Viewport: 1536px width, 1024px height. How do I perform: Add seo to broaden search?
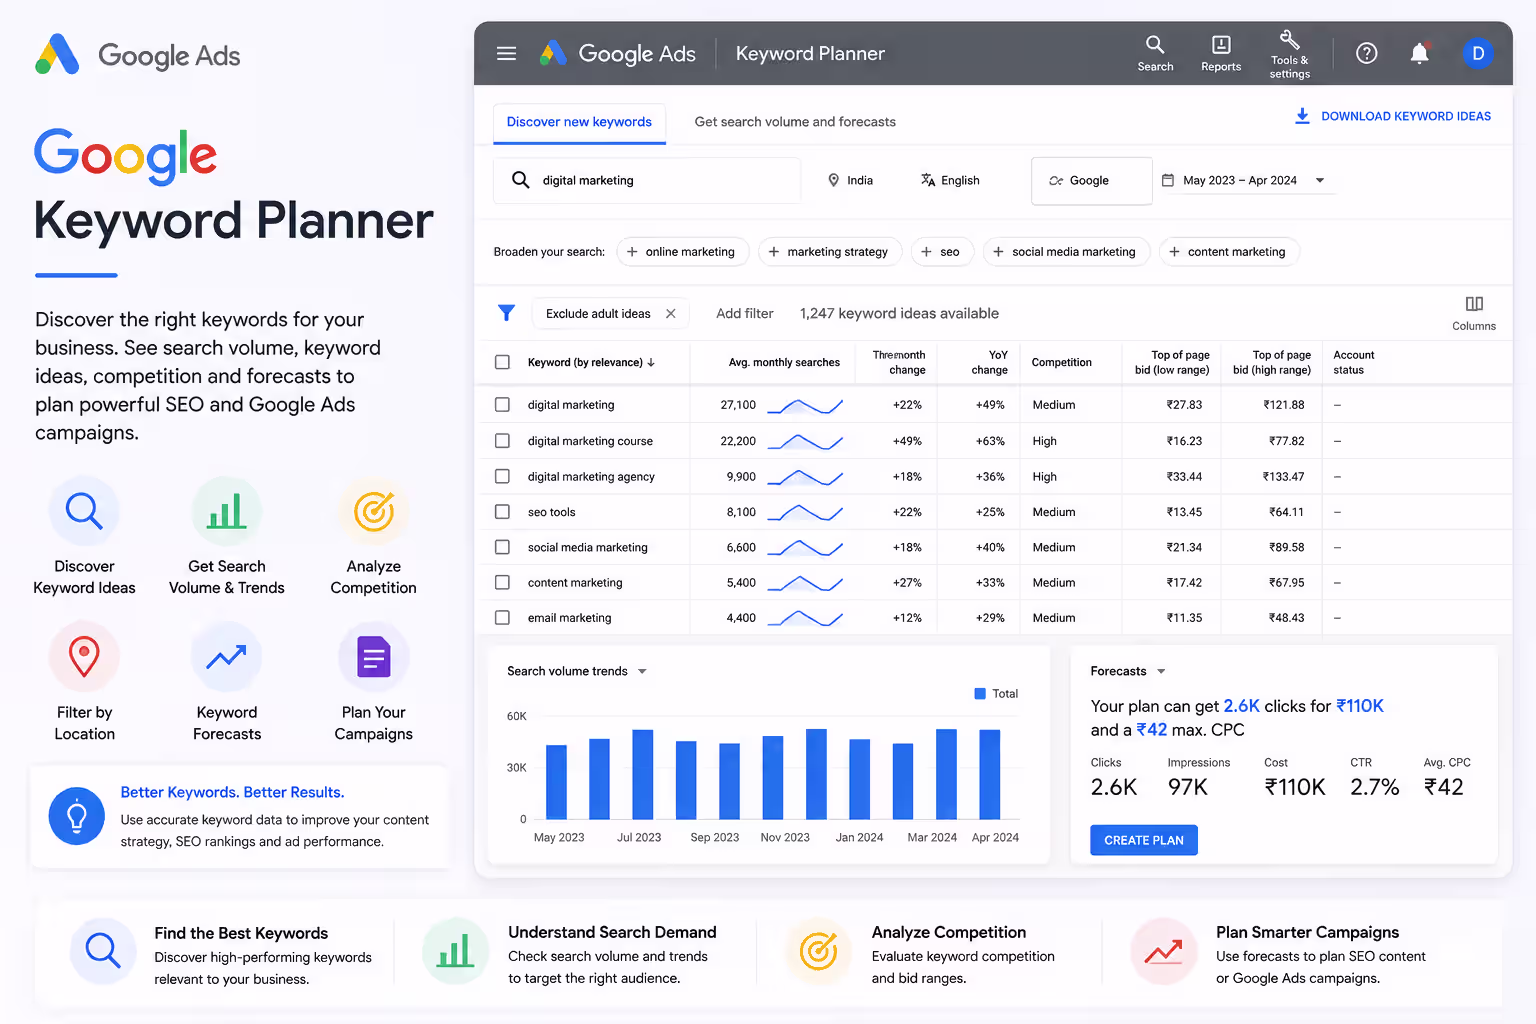click(941, 252)
